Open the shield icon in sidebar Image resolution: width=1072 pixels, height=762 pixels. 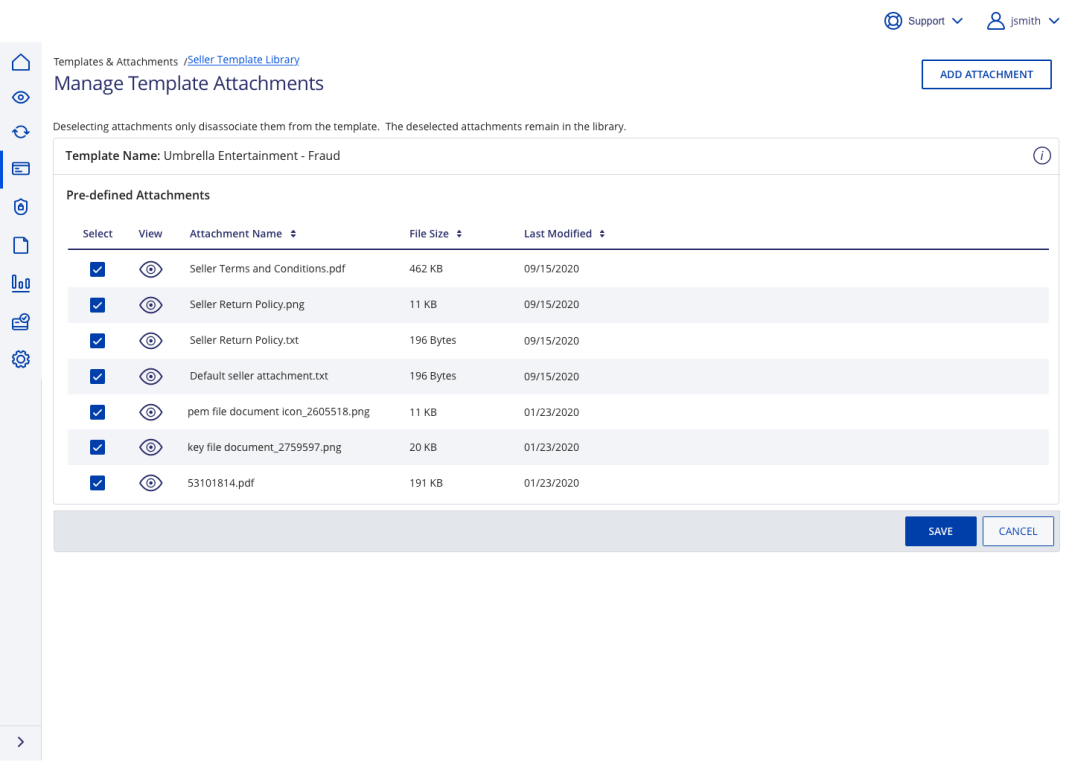[x=20, y=207]
